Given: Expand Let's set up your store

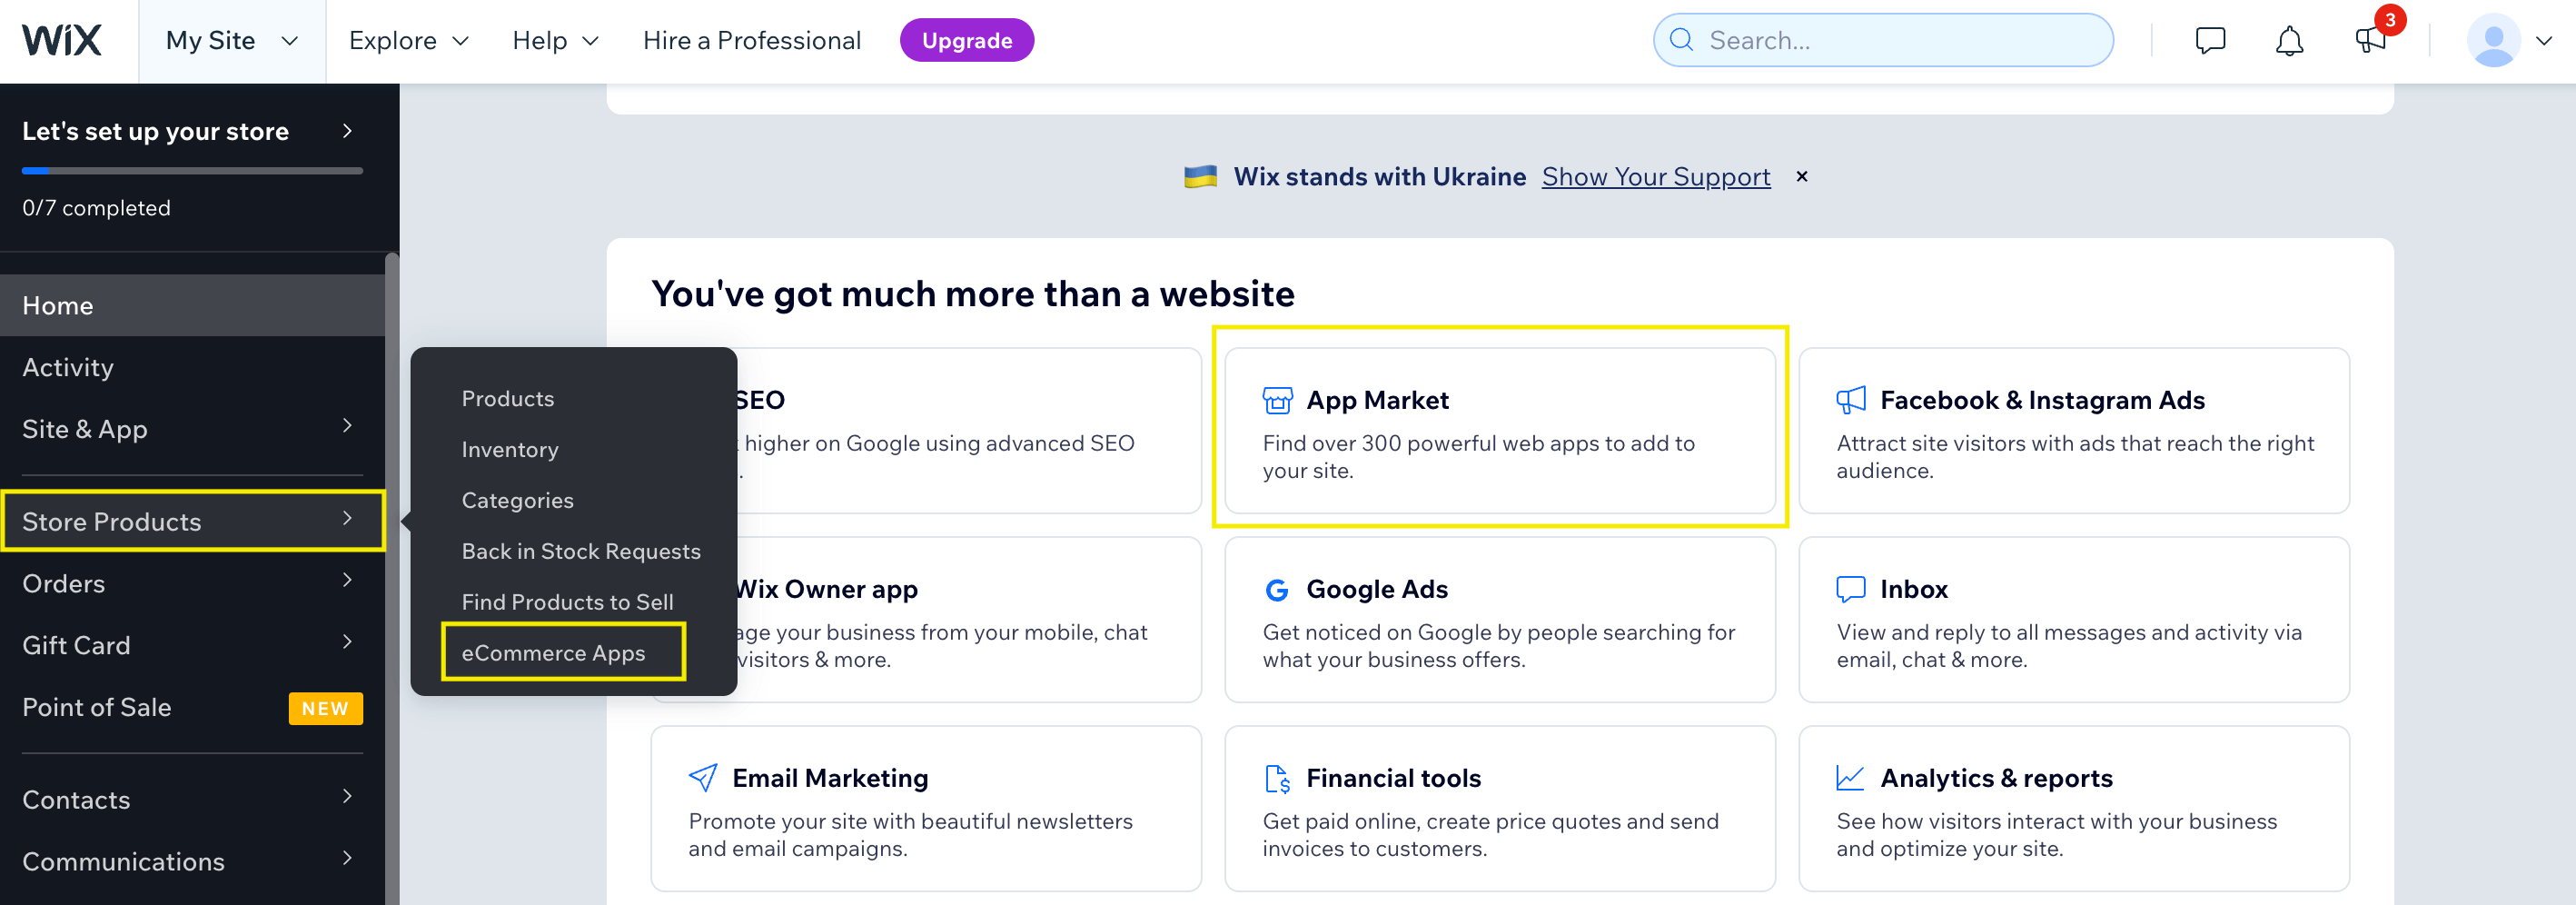Looking at the screenshot, I should point(347,131).
